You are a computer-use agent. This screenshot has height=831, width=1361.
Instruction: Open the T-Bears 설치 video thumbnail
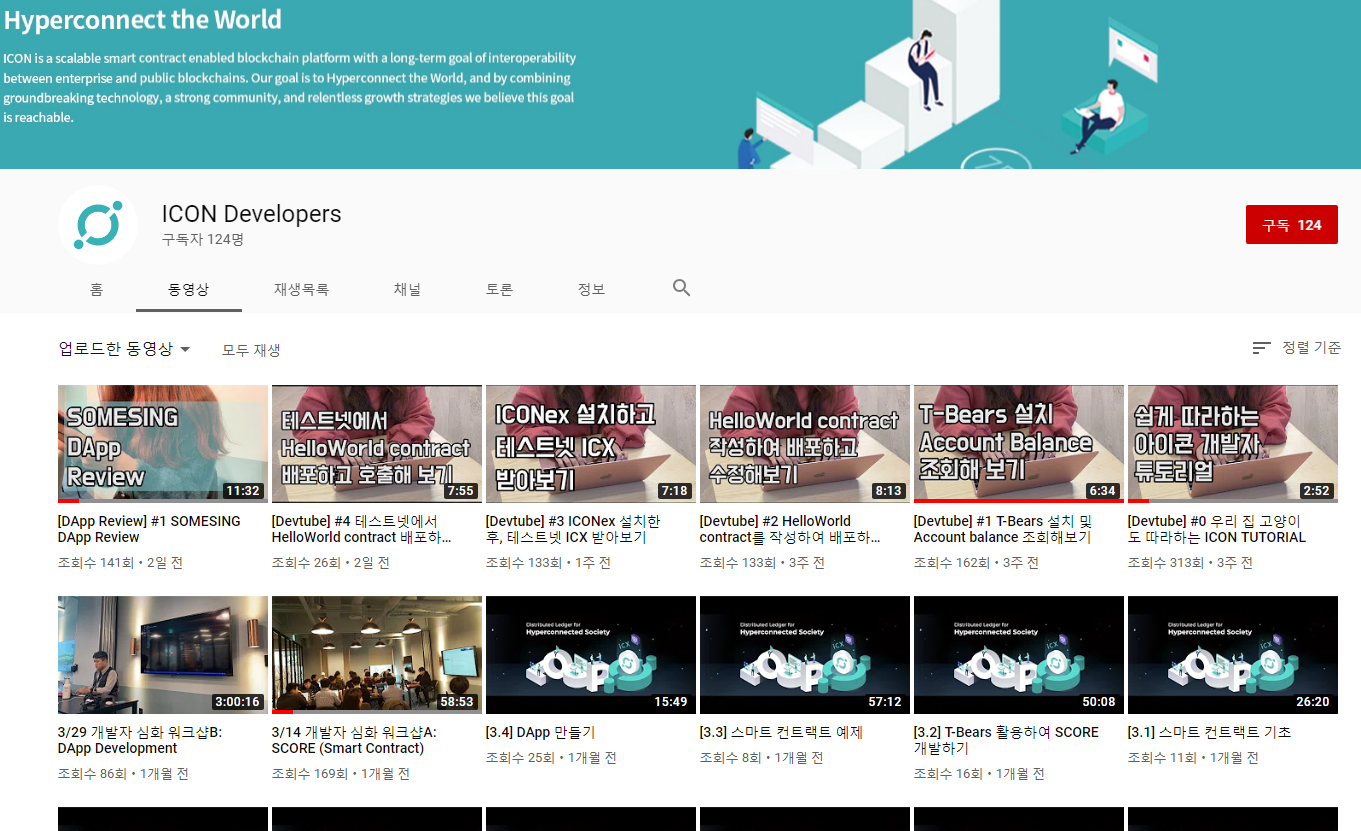pyautogui.click(x=1019, y=444)
